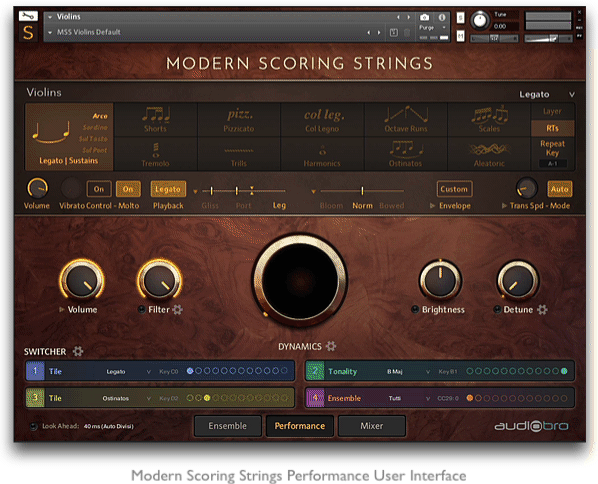Click the Tune knob in header

(x=480, y=21)
